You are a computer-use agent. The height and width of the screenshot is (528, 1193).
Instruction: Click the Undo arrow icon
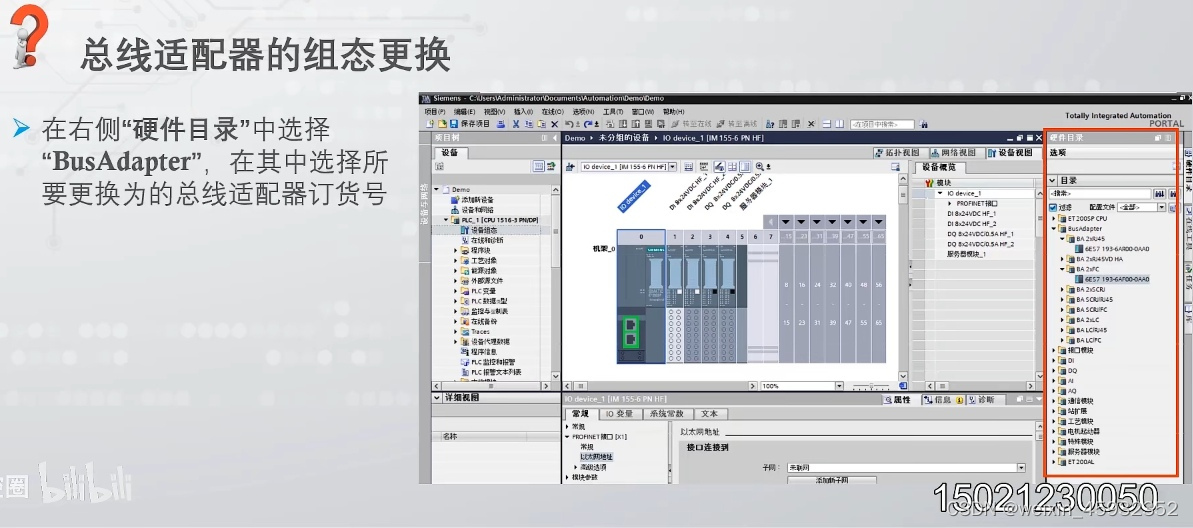(568, 124)
